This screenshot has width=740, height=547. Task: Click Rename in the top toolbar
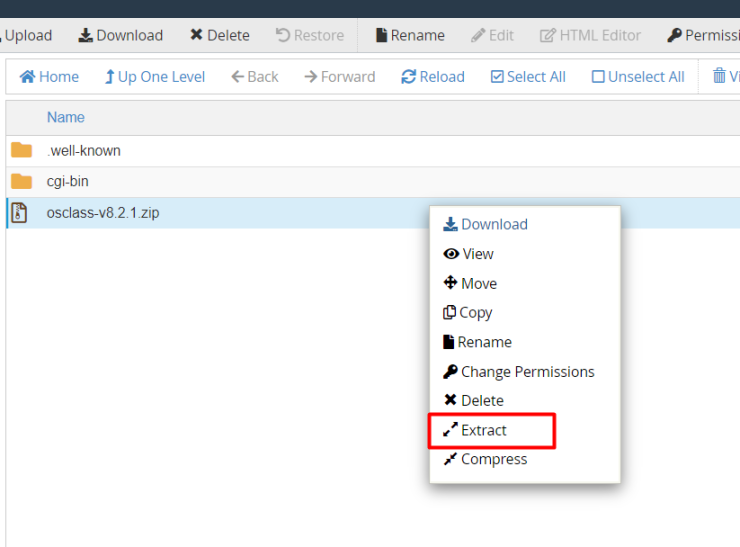tap(410, 35)
